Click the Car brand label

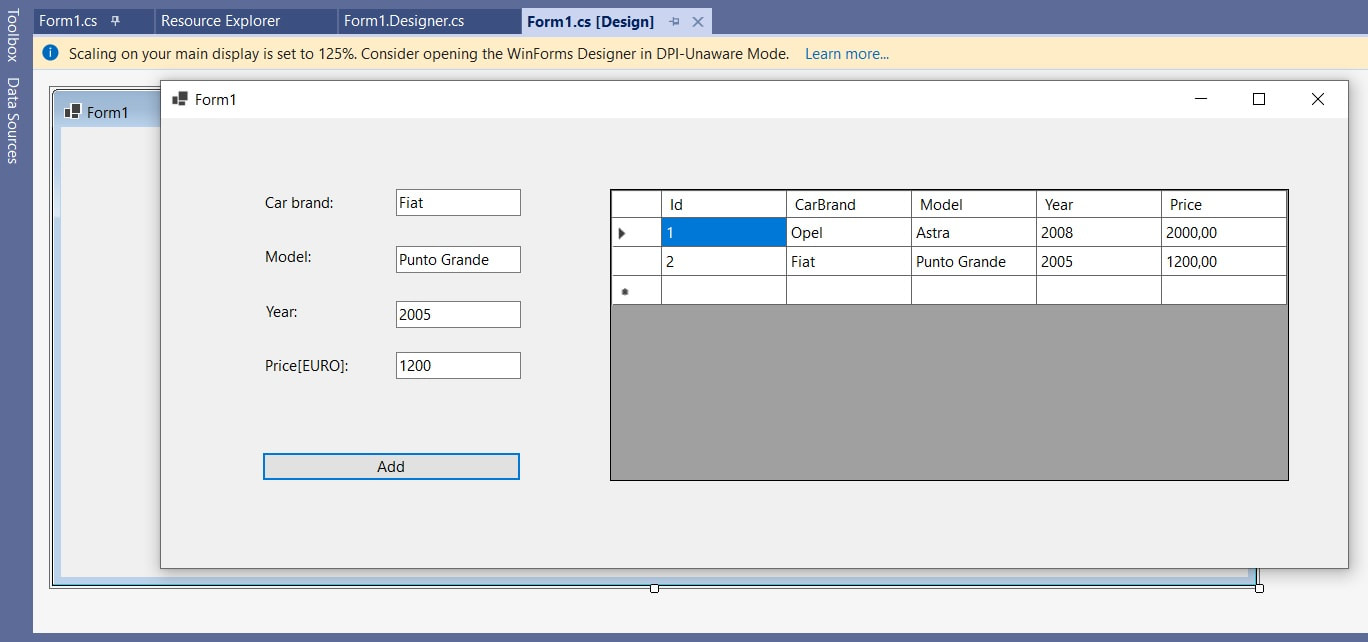pyautogui.click(x=299, y=203)
